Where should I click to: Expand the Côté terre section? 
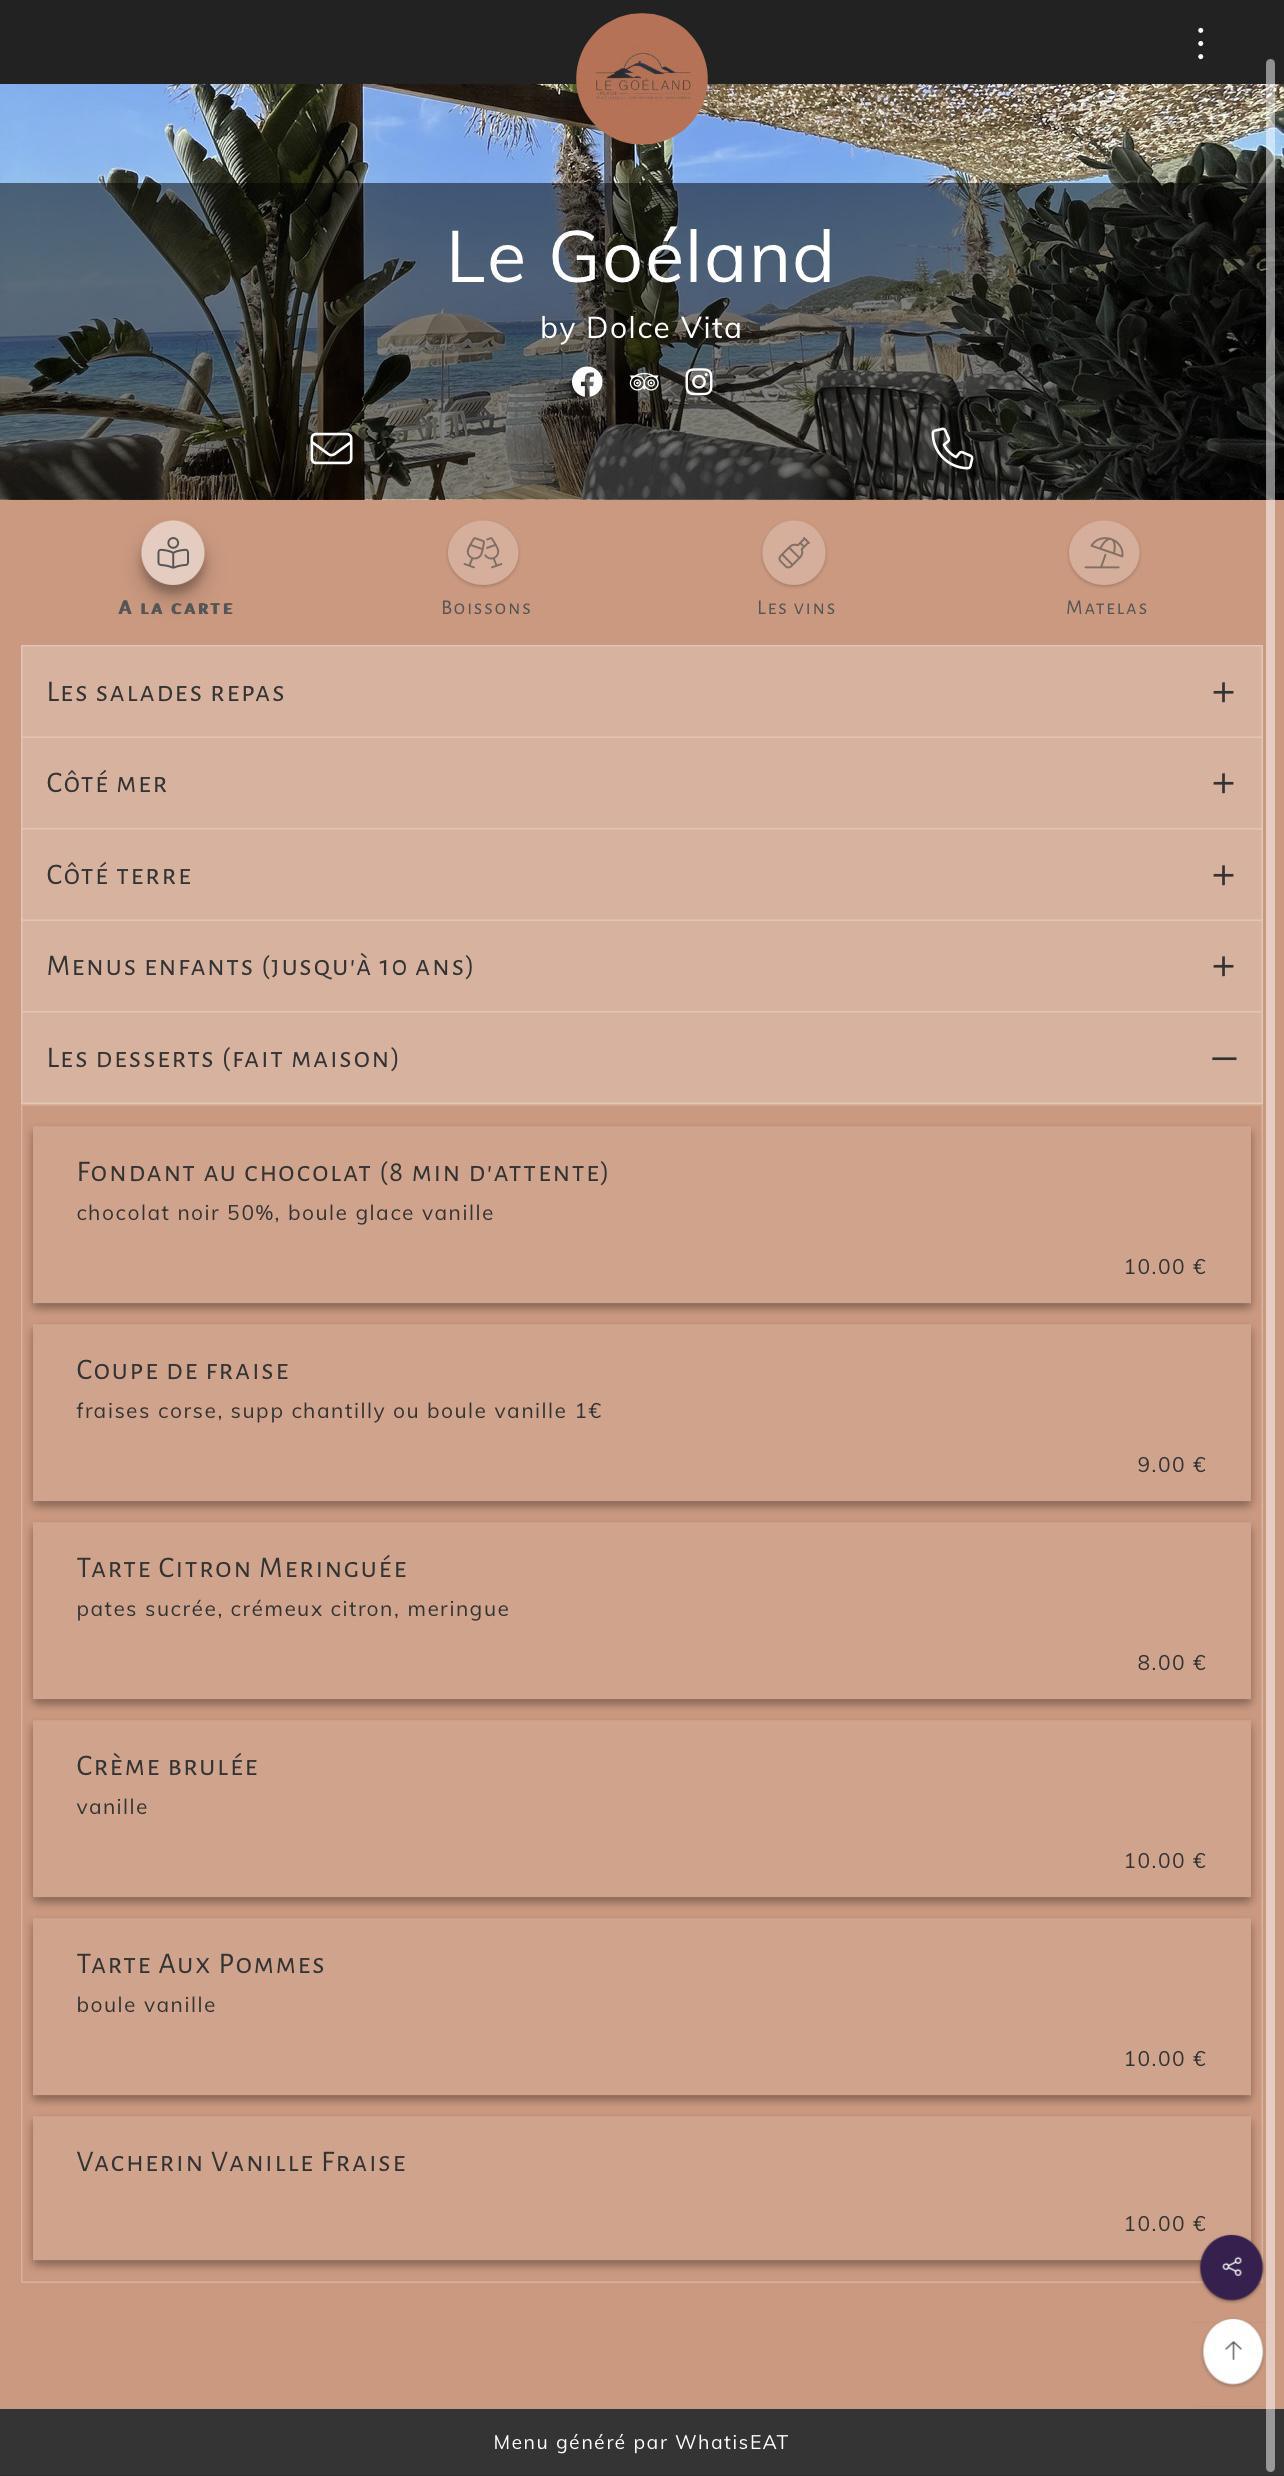pos(642,875)
